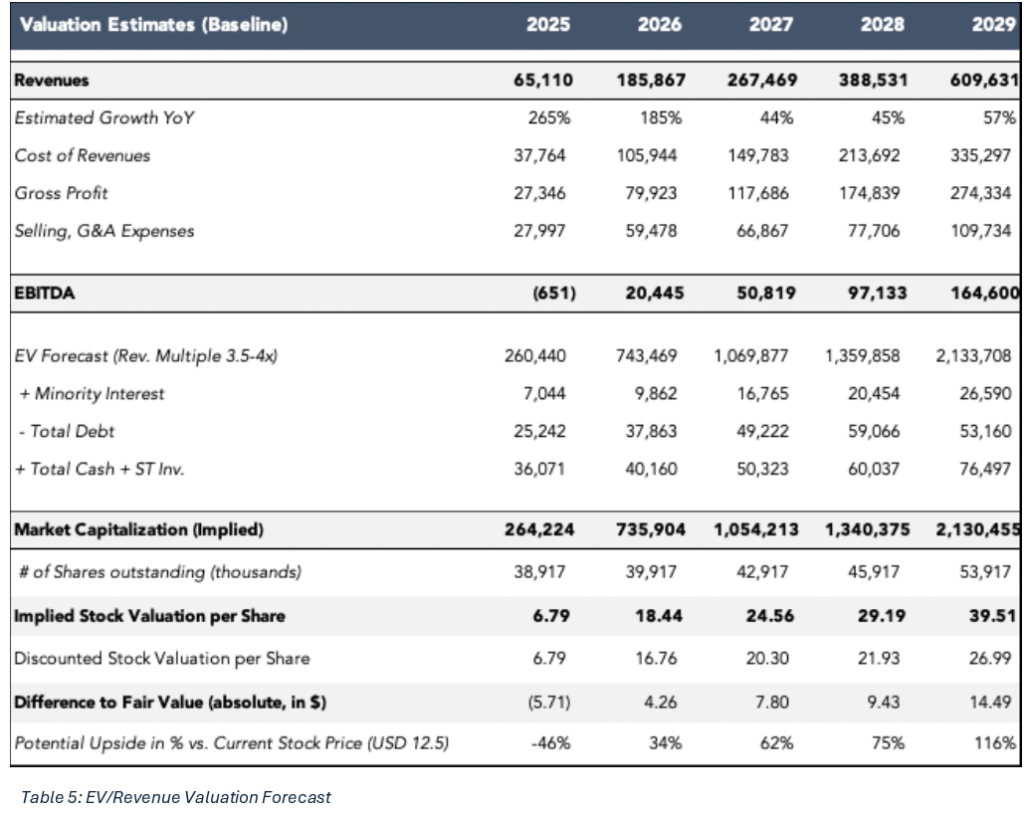The width and height of the screenshot is (1024, 814).
Task: Click the '+ Total Cash + ST Inv.' label
Action: pyautogui.click(x=99, y=469)
